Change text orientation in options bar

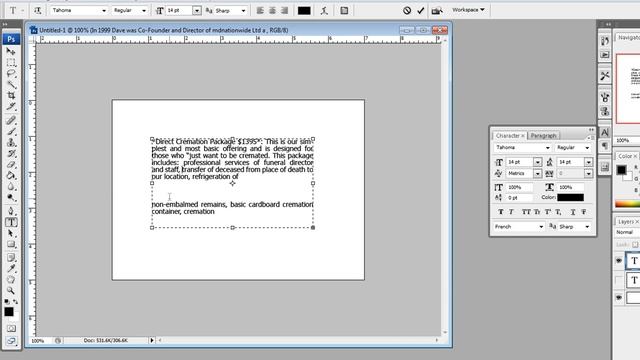[x=38, y=11]
